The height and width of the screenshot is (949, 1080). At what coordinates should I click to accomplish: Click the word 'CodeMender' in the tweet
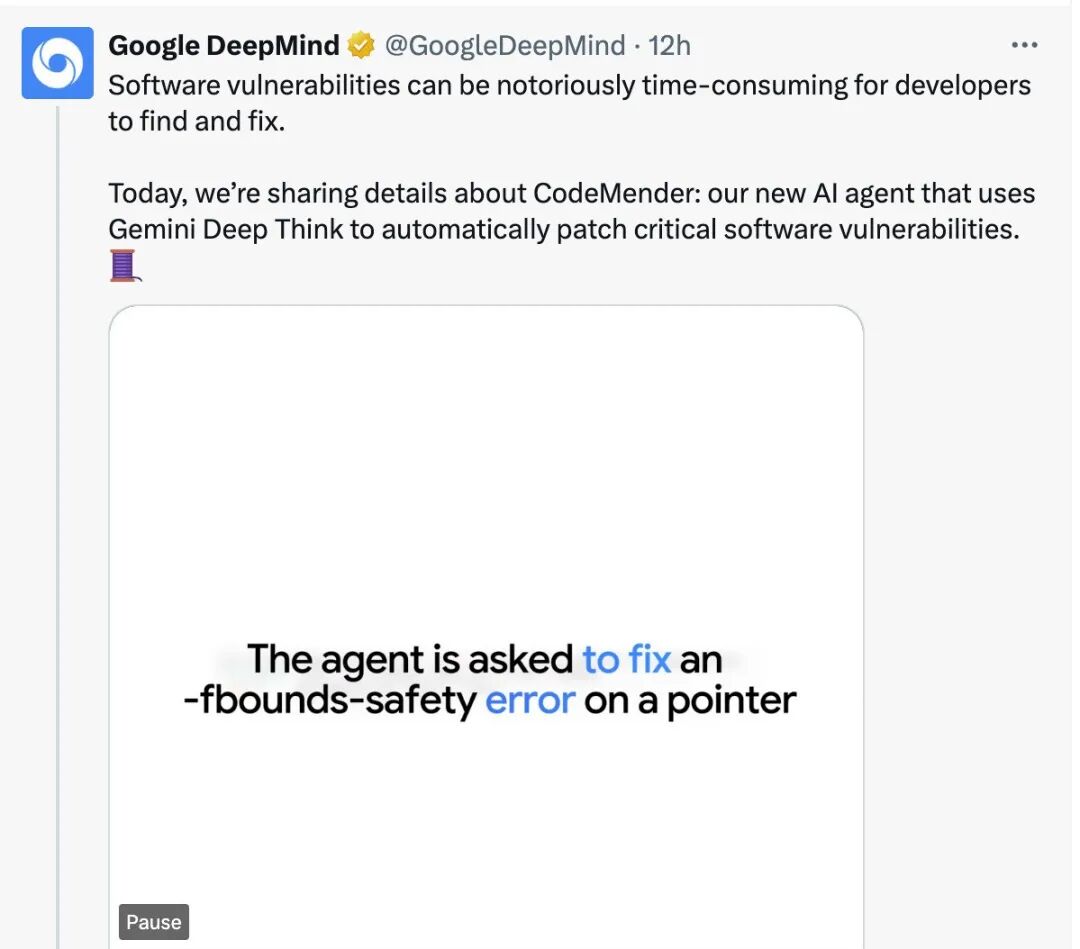pyautogui.click(x=610, y=193)
